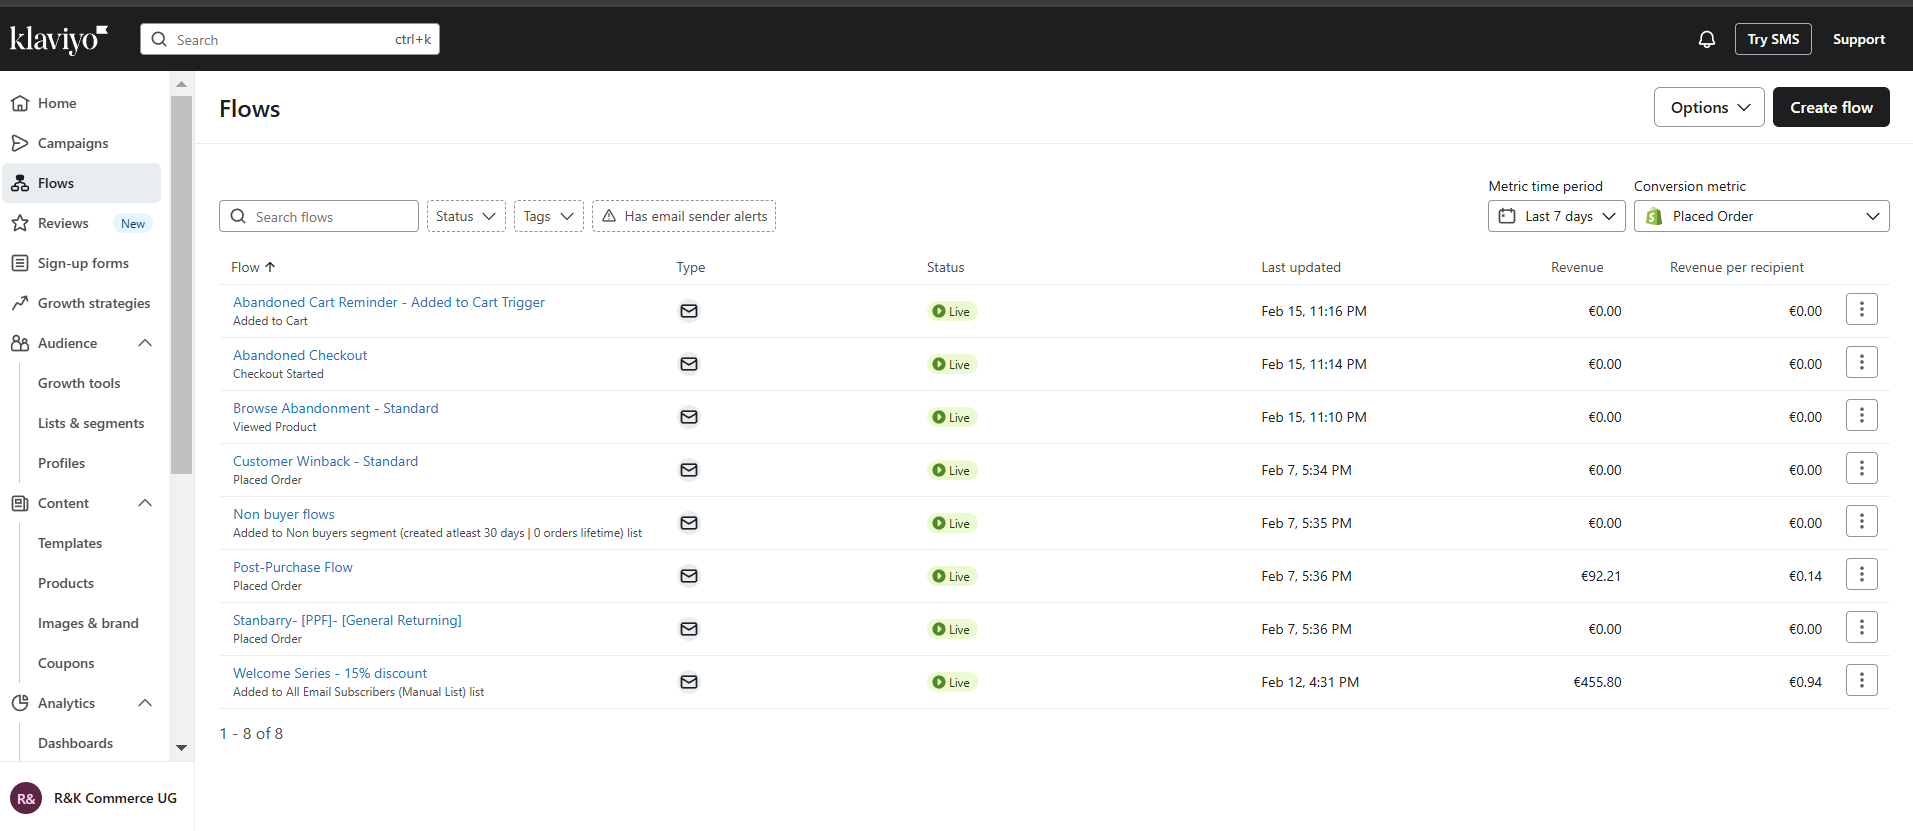Open Images & brand in sidebar
Viewport: 1913px width, 831px height.
coord(88,623)
